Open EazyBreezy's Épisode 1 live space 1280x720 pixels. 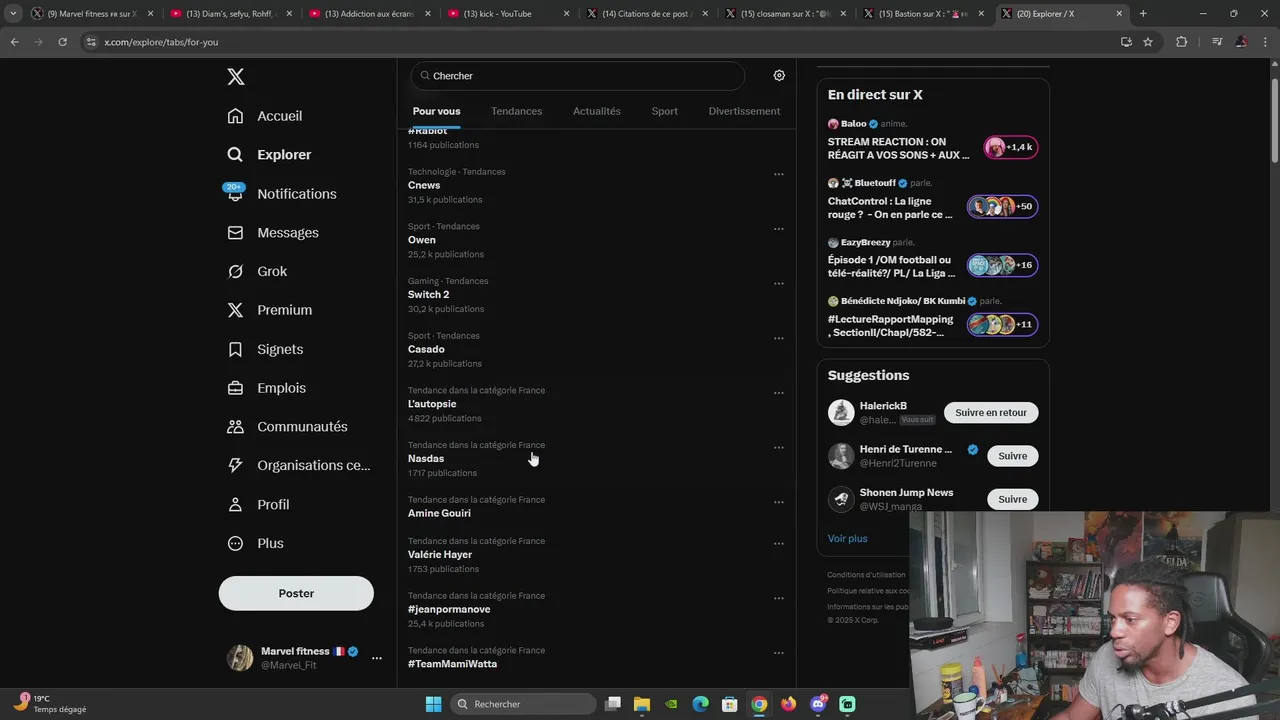click(933, 259)
